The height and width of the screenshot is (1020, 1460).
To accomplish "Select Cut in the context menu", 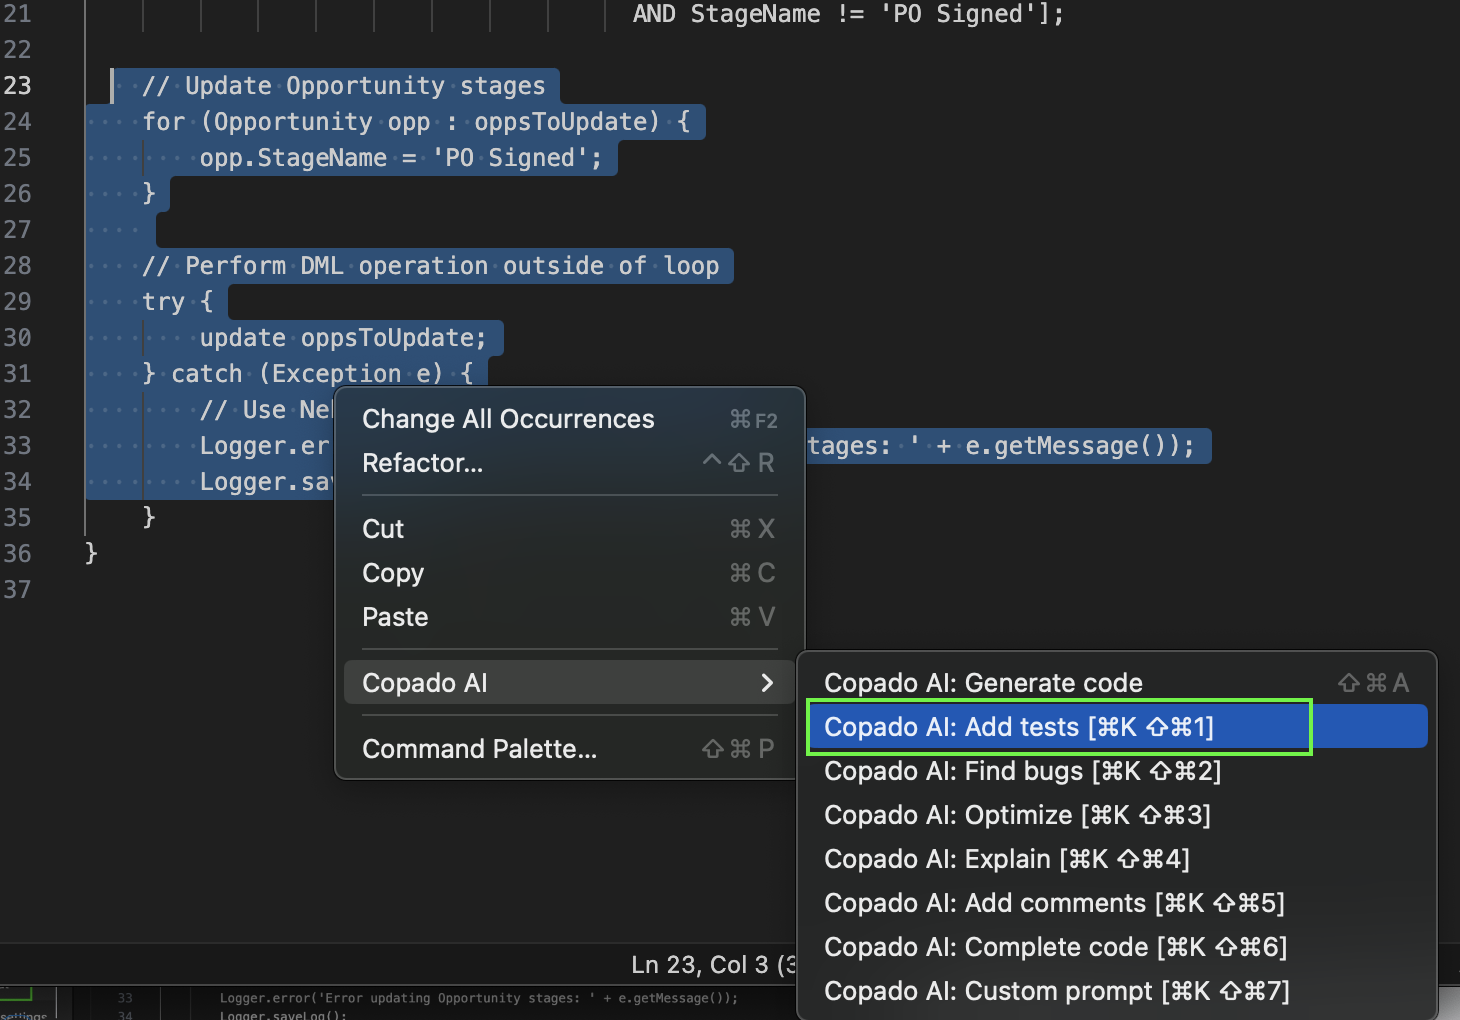I will [x=383, y=529].
